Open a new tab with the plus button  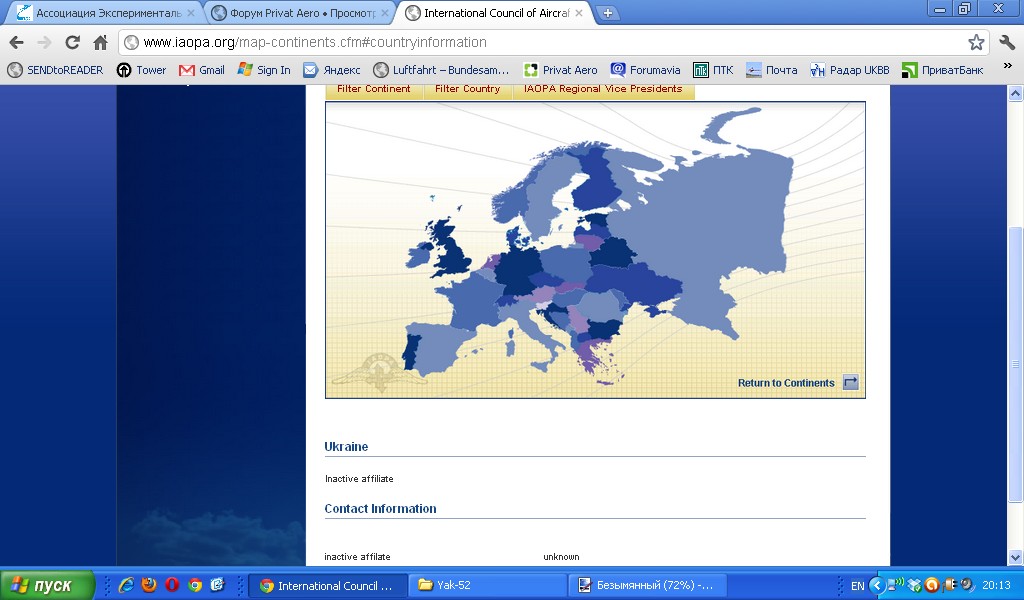(x=608, y=13)
